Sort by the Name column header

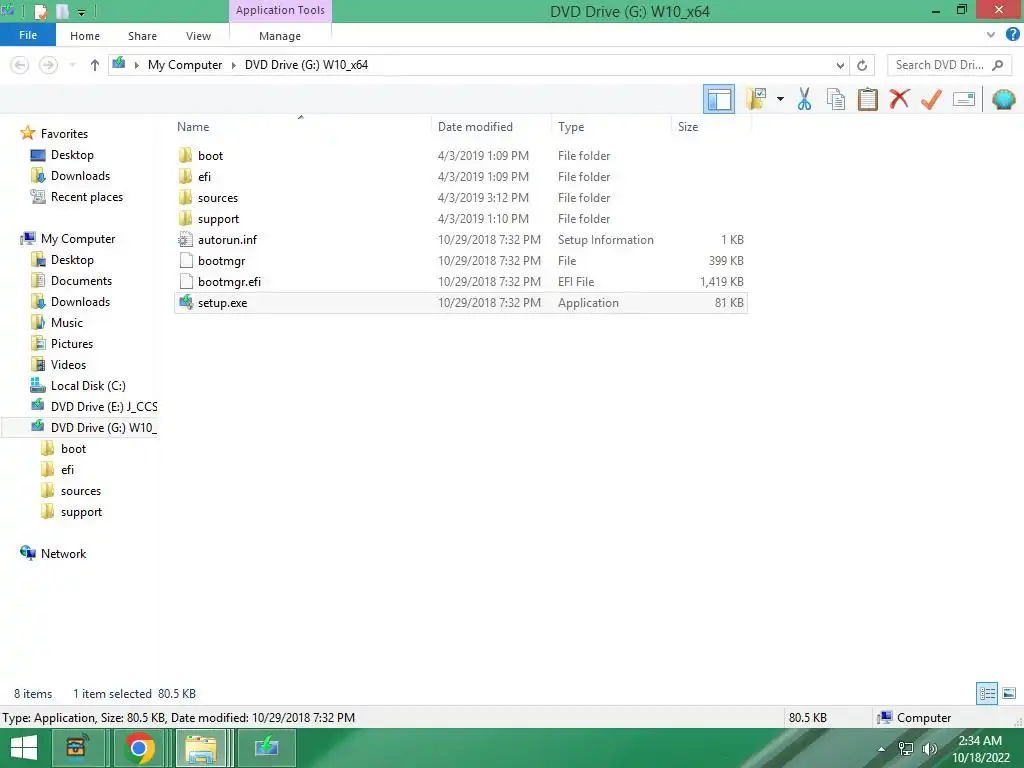193,127
